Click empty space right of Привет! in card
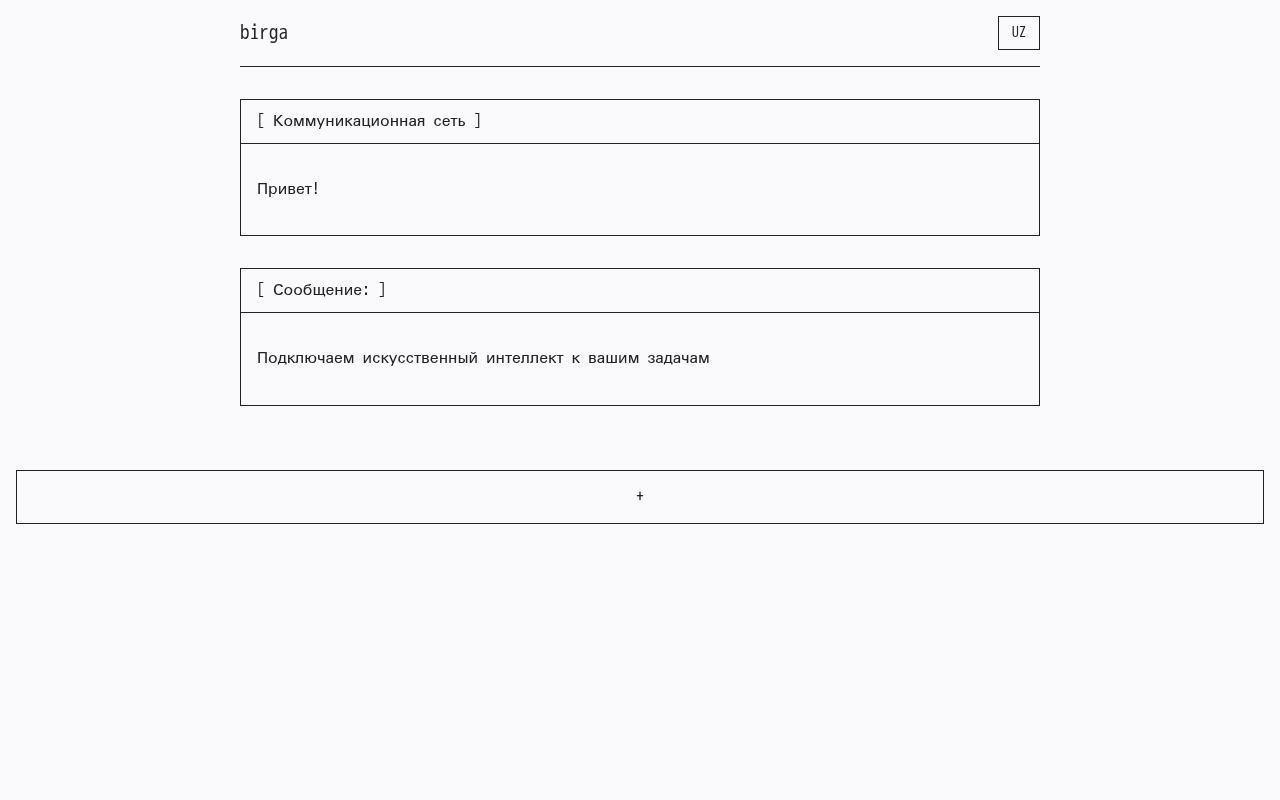 tap(680, 189)
